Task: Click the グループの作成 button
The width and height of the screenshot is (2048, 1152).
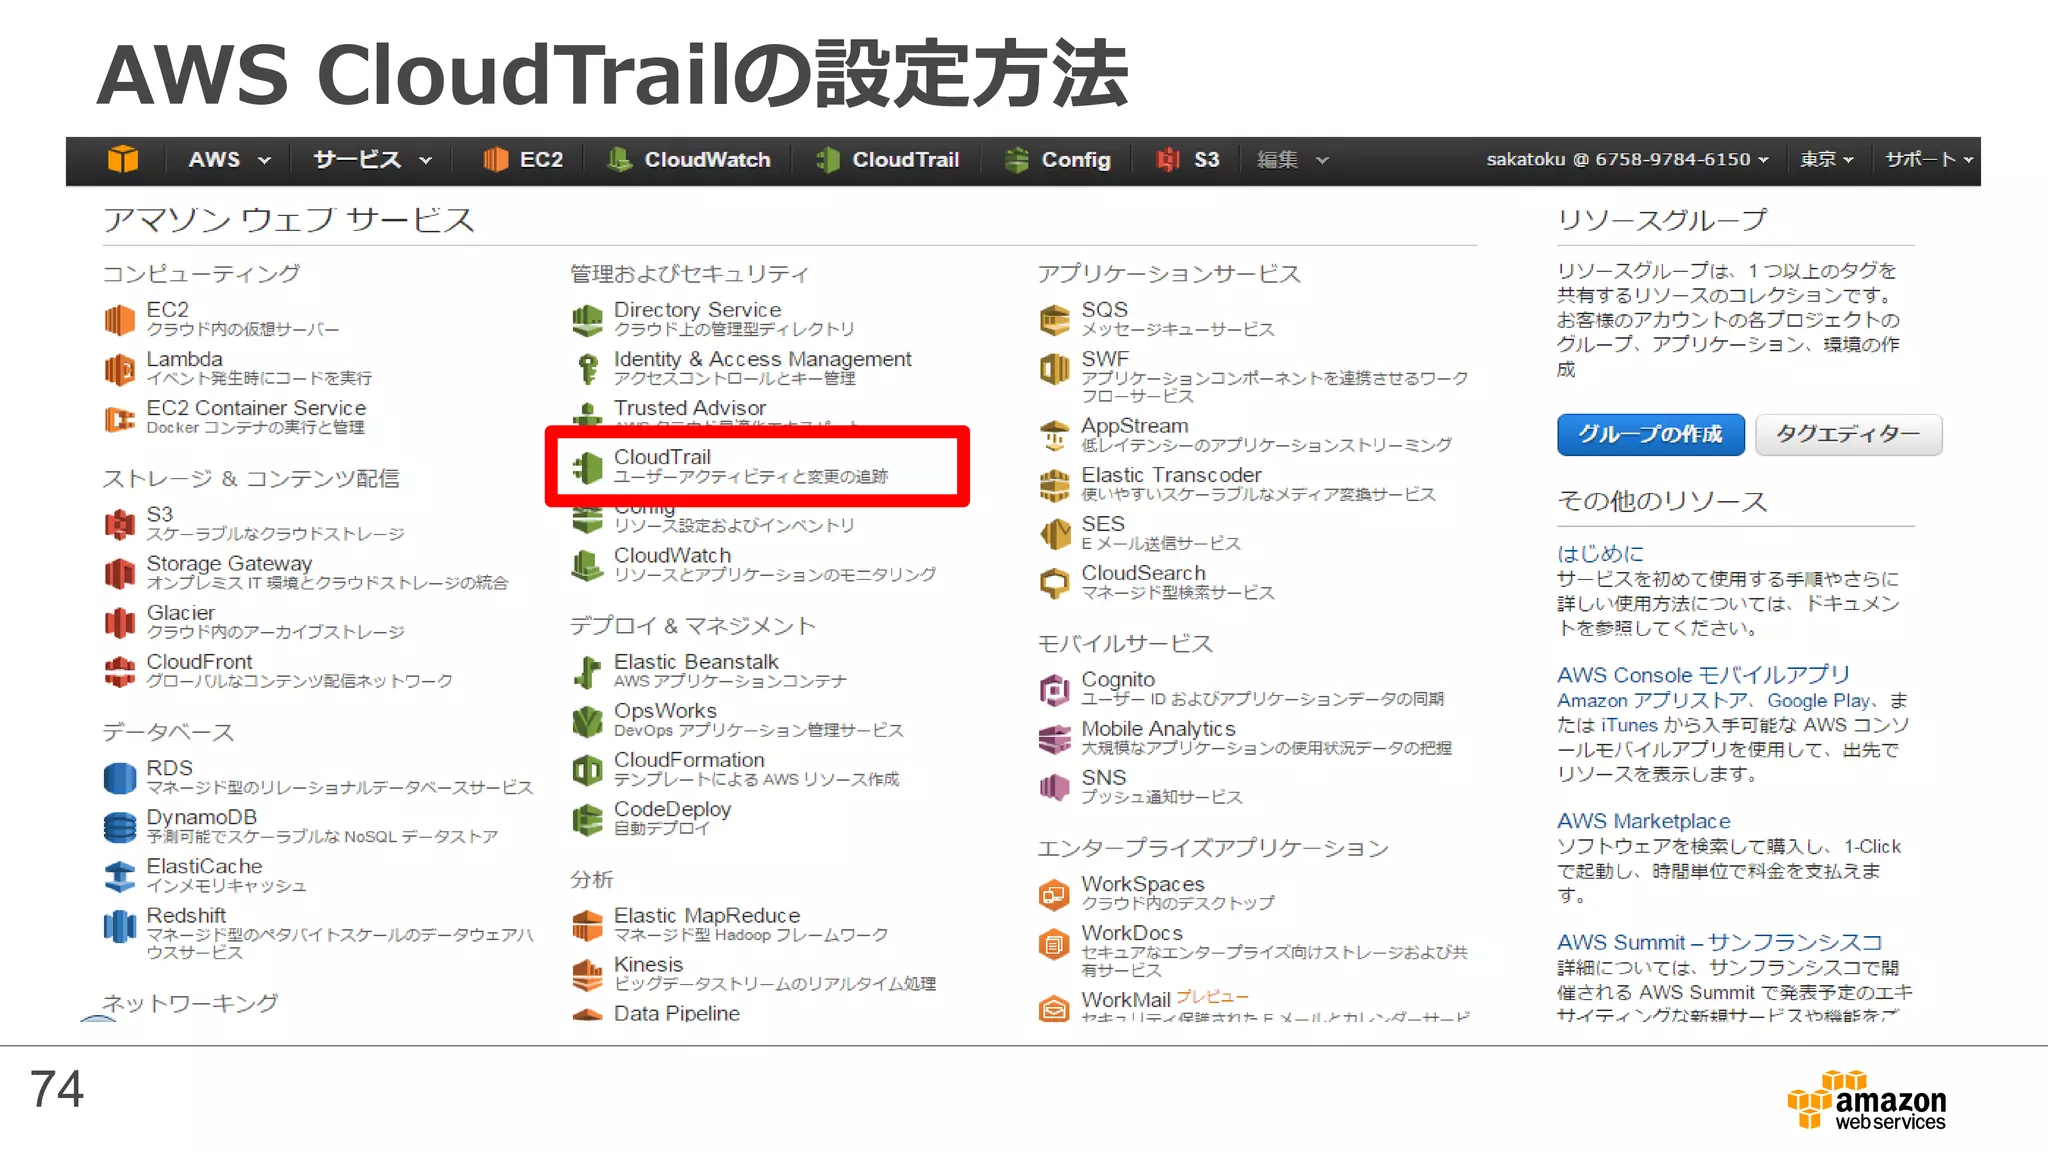Action: tap(1650, 434)
